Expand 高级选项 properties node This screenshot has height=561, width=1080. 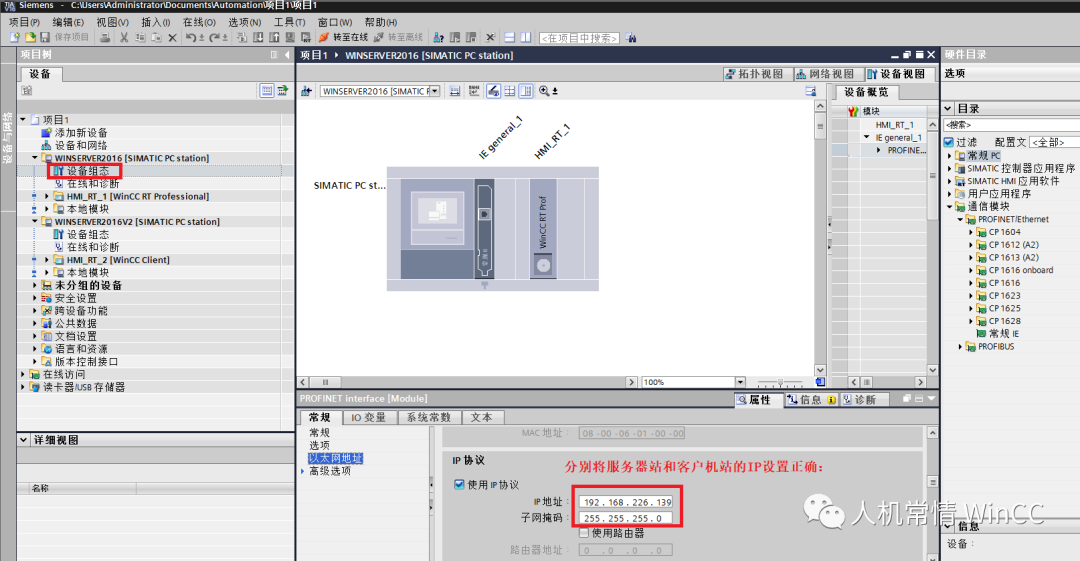click(x=303, y=471)
